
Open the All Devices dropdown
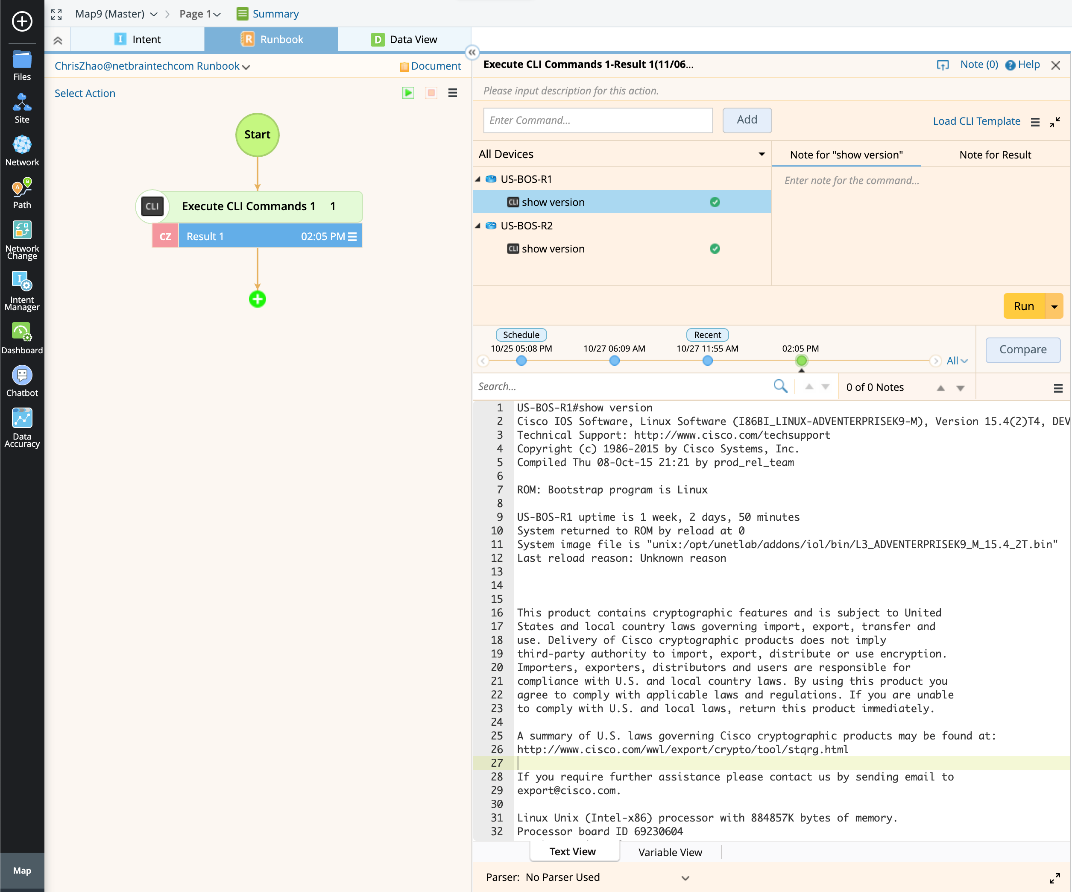tap(761, 154)
